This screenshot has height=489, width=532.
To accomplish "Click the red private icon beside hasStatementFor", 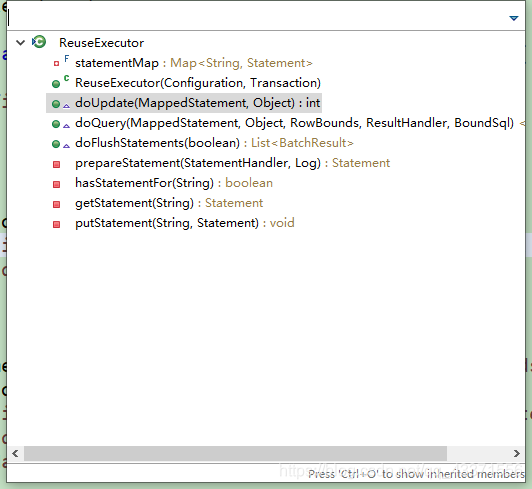I will point(56,184).
